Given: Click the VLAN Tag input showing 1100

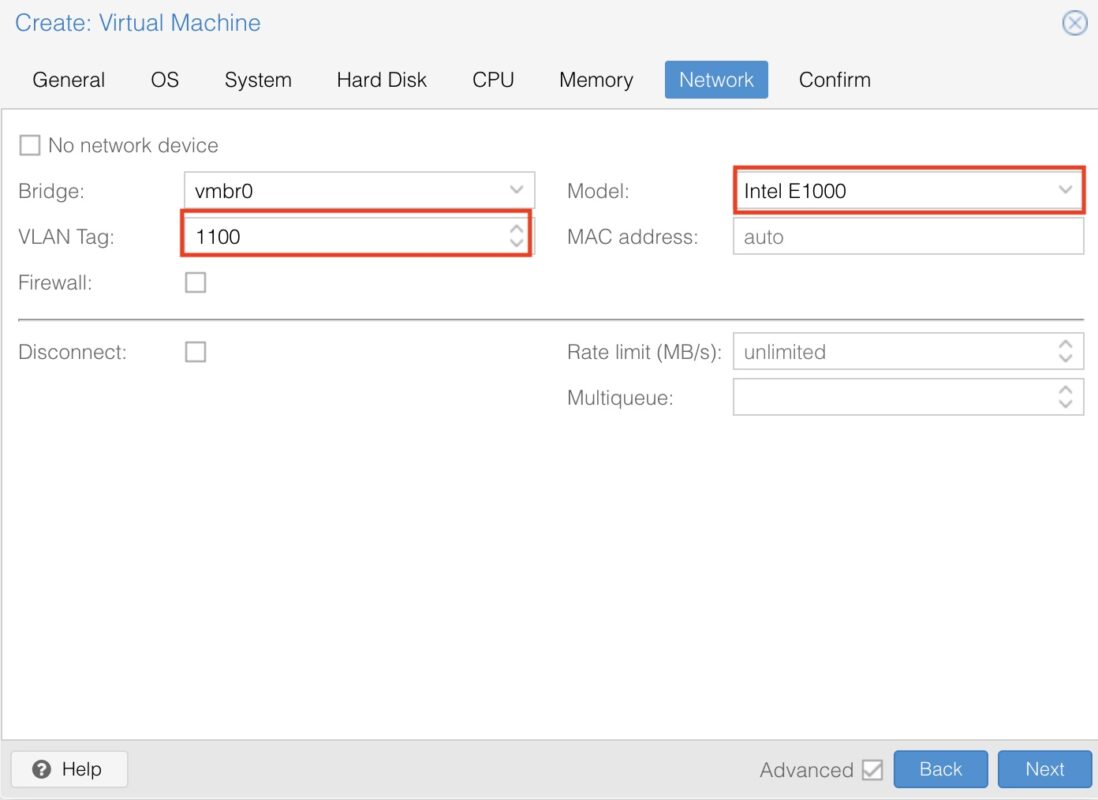Looking at the screenshot, I should (x=350, y=236).
